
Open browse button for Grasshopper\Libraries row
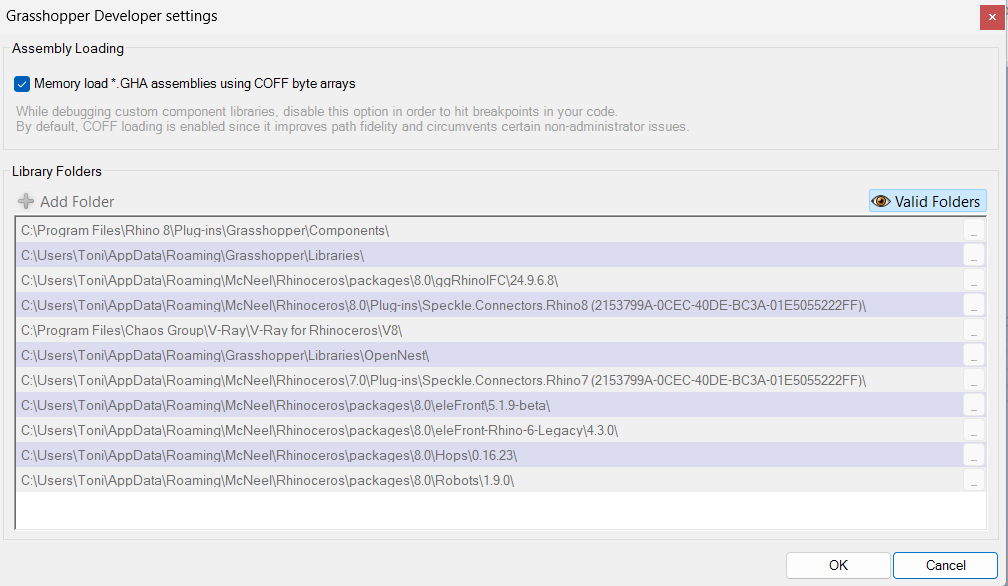coord(974,255)
